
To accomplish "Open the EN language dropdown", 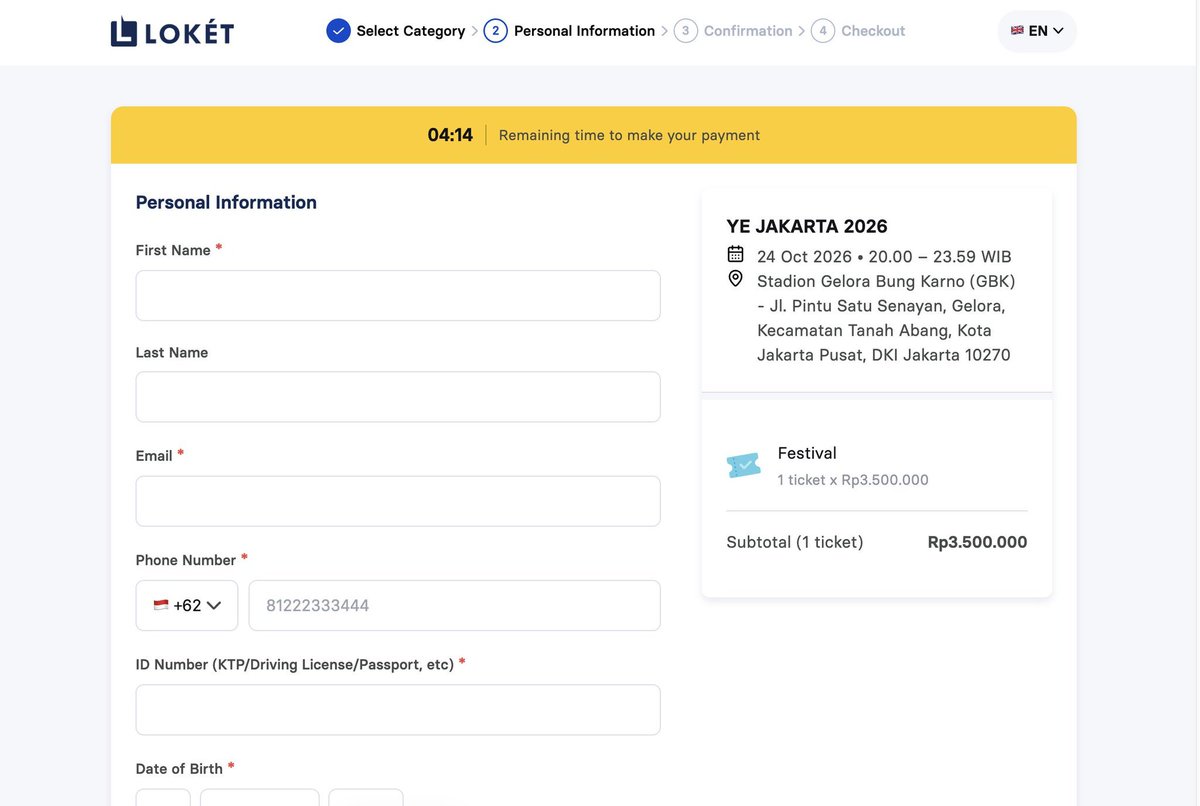I will pos(1037,31).
